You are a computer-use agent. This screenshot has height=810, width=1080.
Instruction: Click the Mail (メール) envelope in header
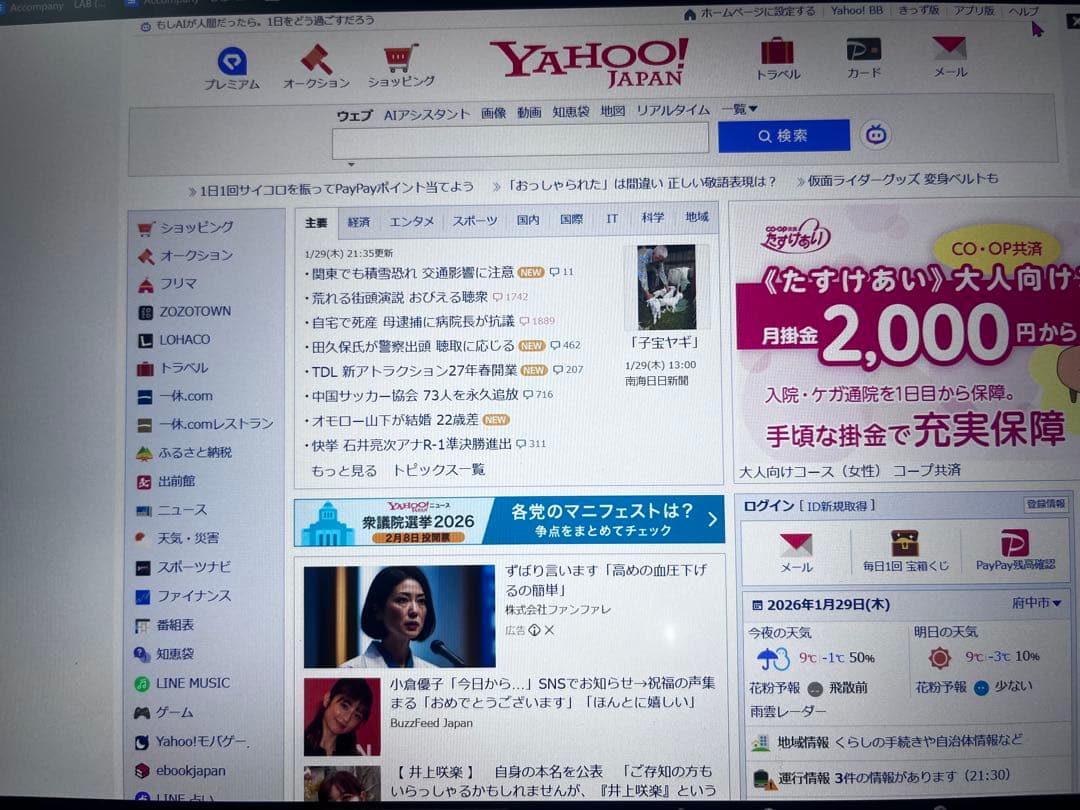949,49
